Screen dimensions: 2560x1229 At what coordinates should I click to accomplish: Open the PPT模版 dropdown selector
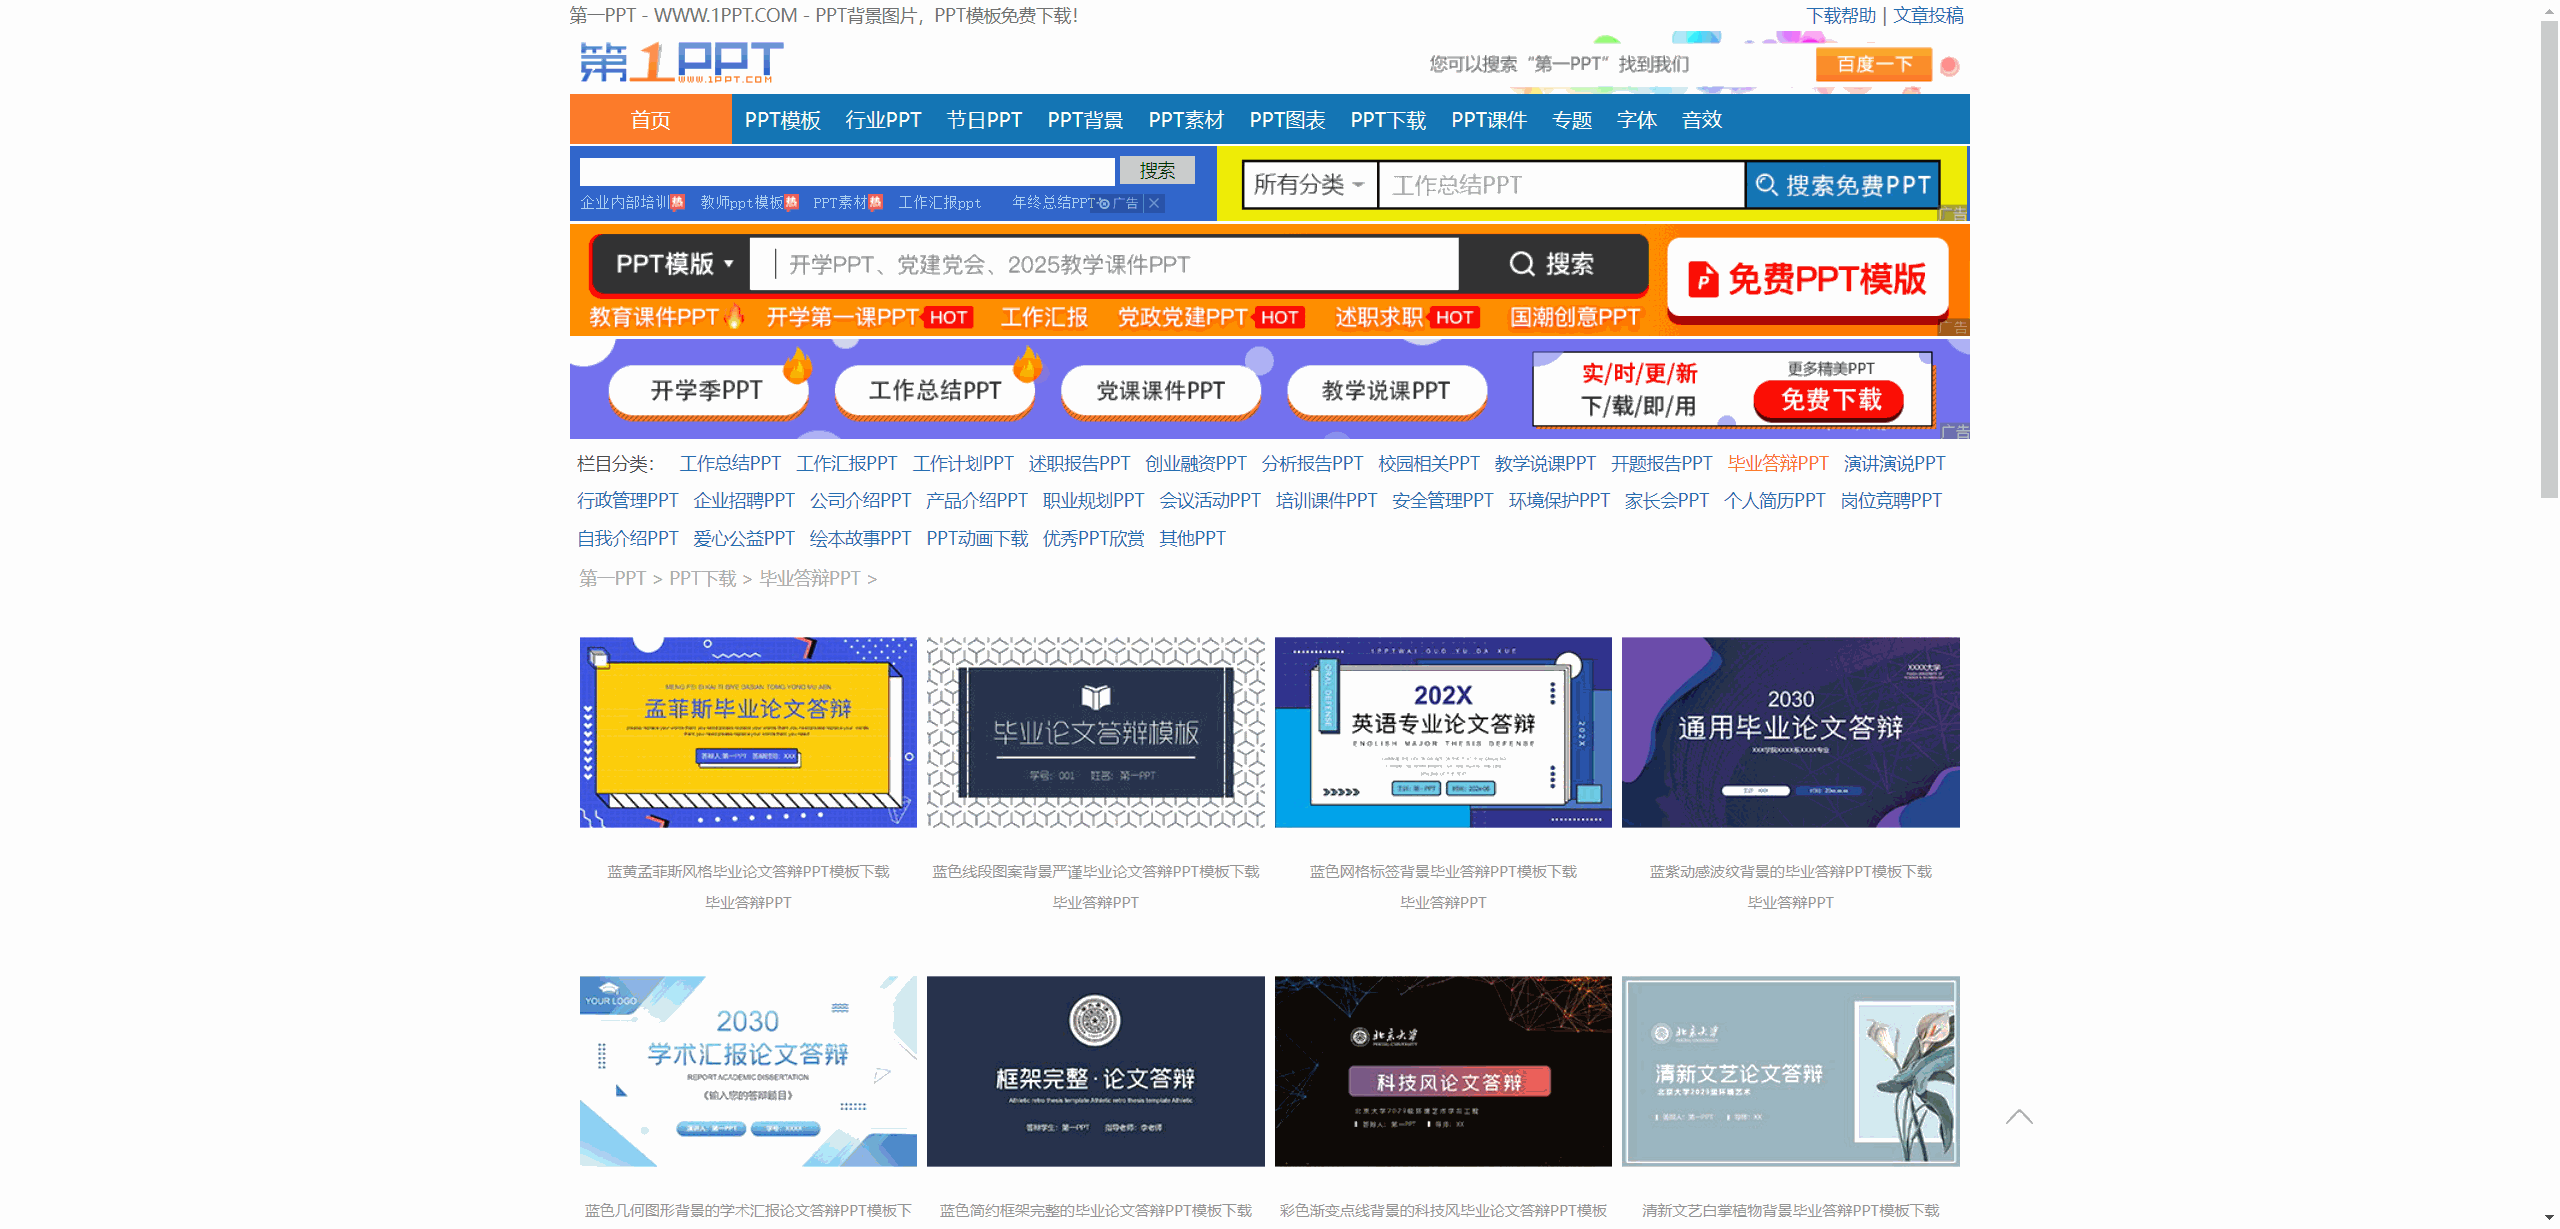pos(672,264)
